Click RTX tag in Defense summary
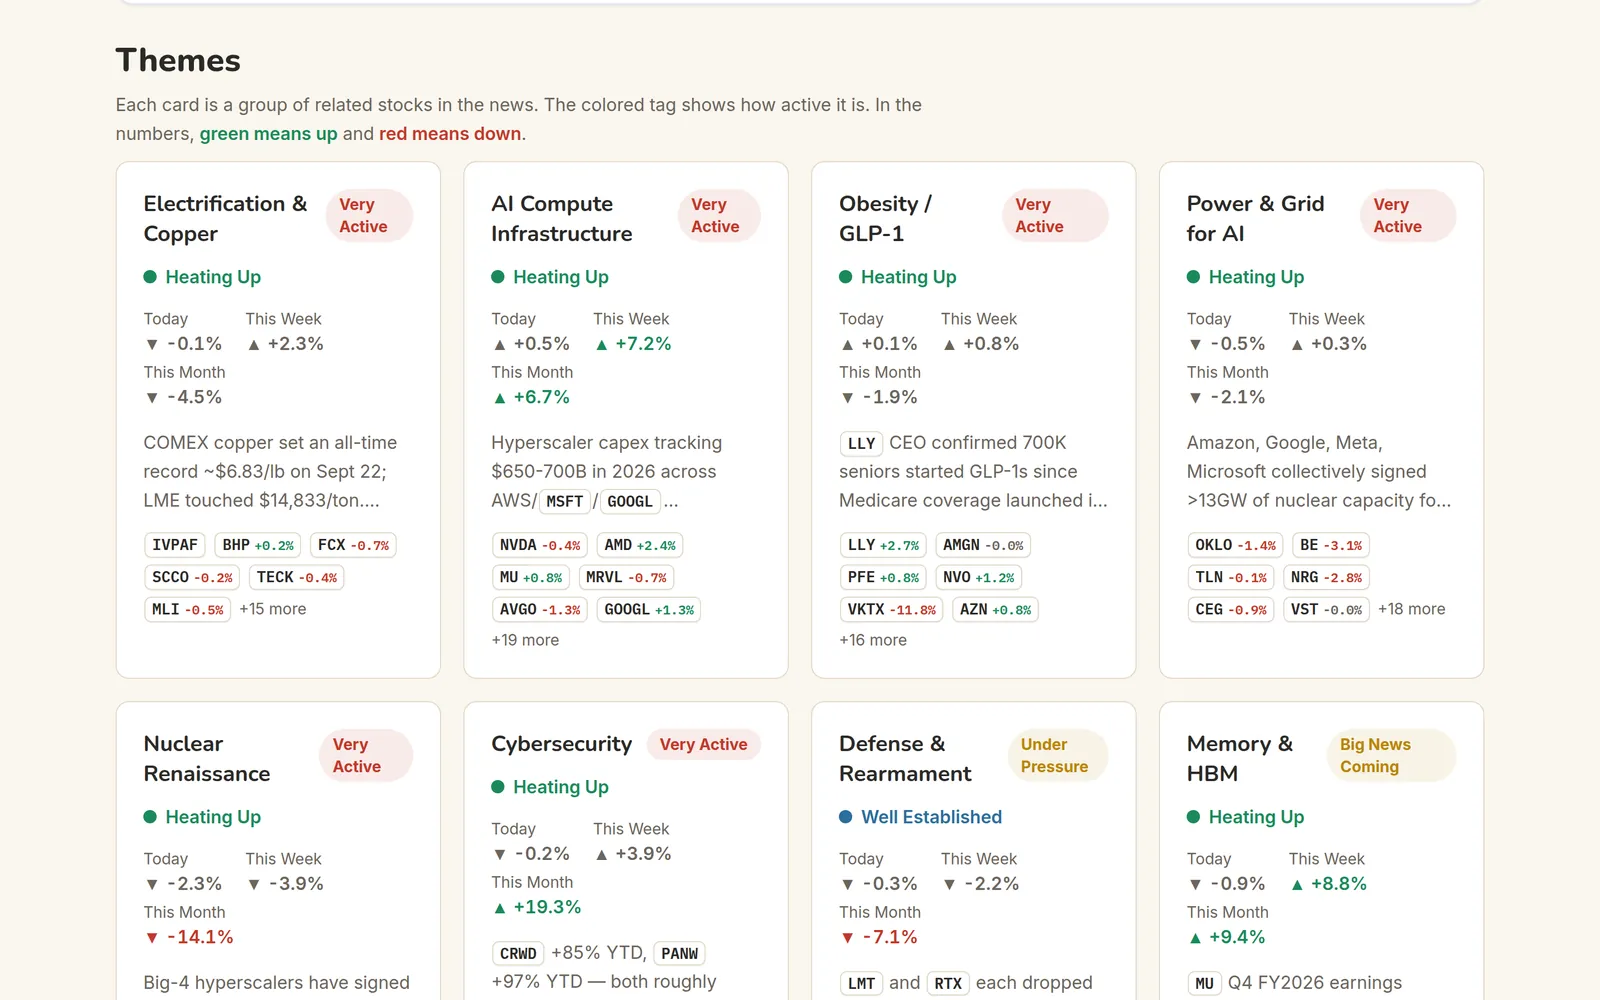1600x1000 pixels. tap(948, 983)
